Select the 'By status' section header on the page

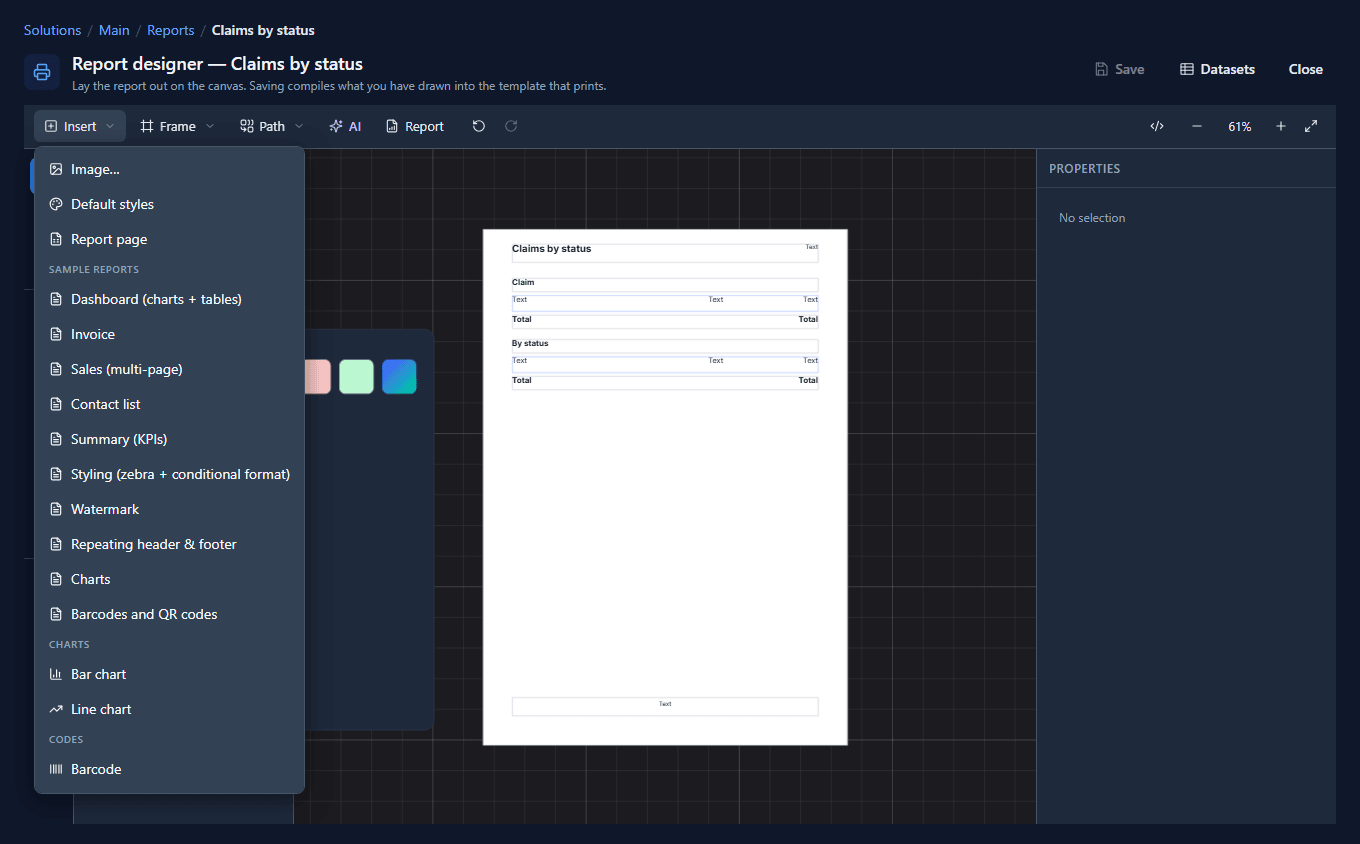(530, 344)
